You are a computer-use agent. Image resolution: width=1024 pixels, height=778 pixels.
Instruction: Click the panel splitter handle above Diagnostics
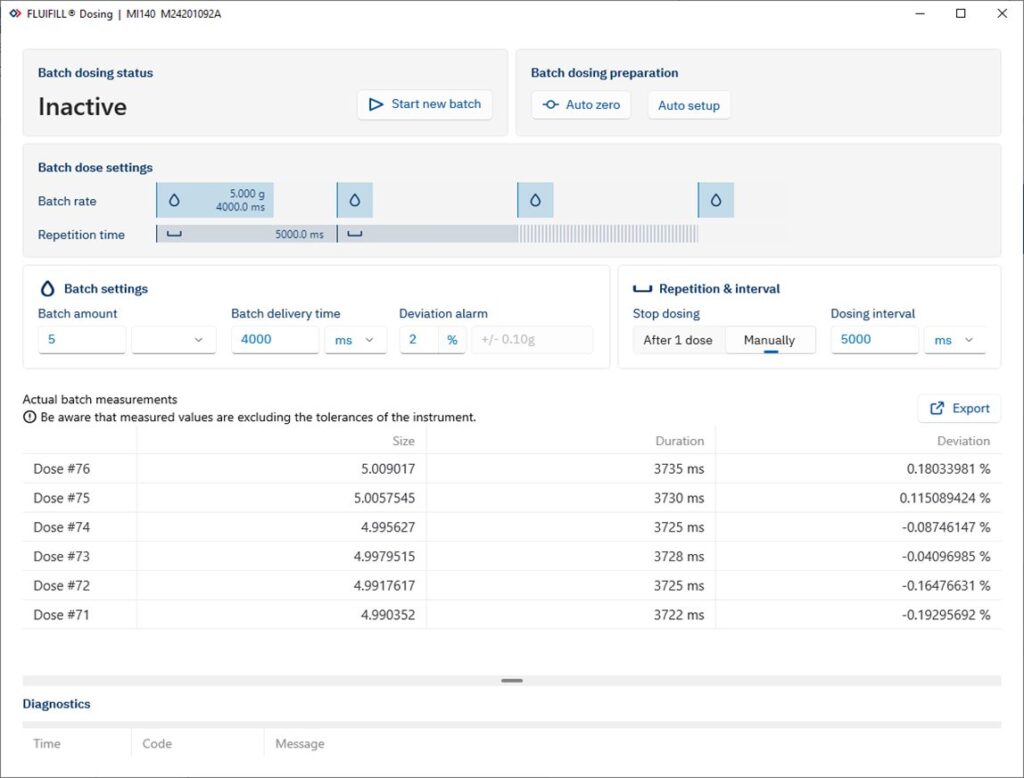[x=512, y=680]
